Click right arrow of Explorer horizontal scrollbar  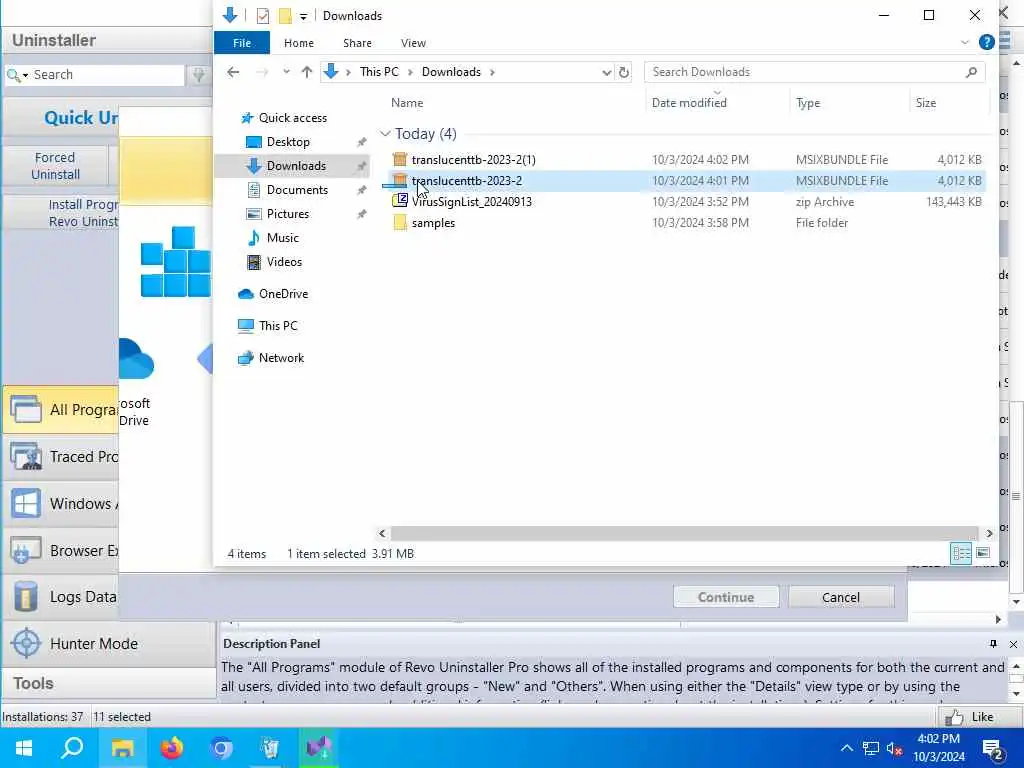tap(989, 534)
